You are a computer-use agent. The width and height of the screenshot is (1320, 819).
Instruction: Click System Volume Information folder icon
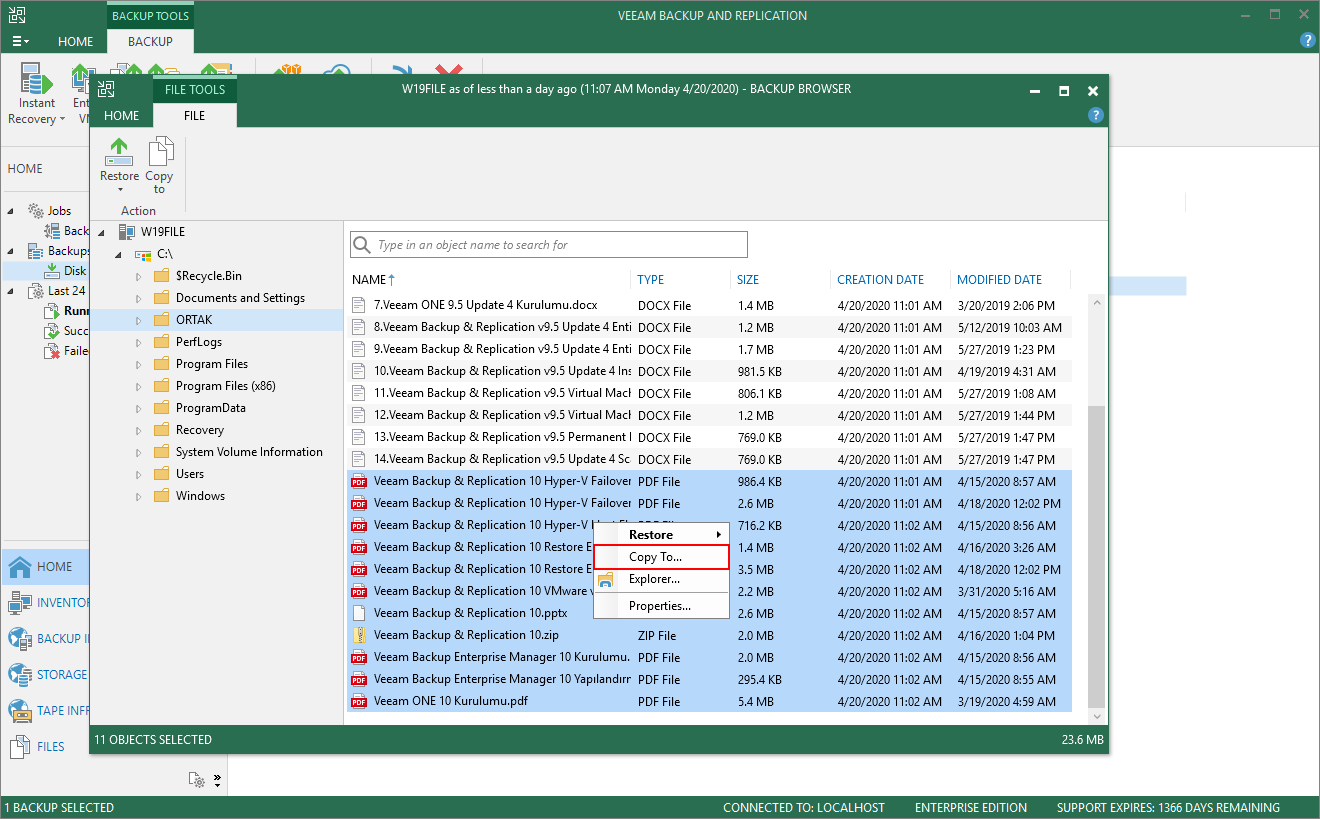pos(161,452)
